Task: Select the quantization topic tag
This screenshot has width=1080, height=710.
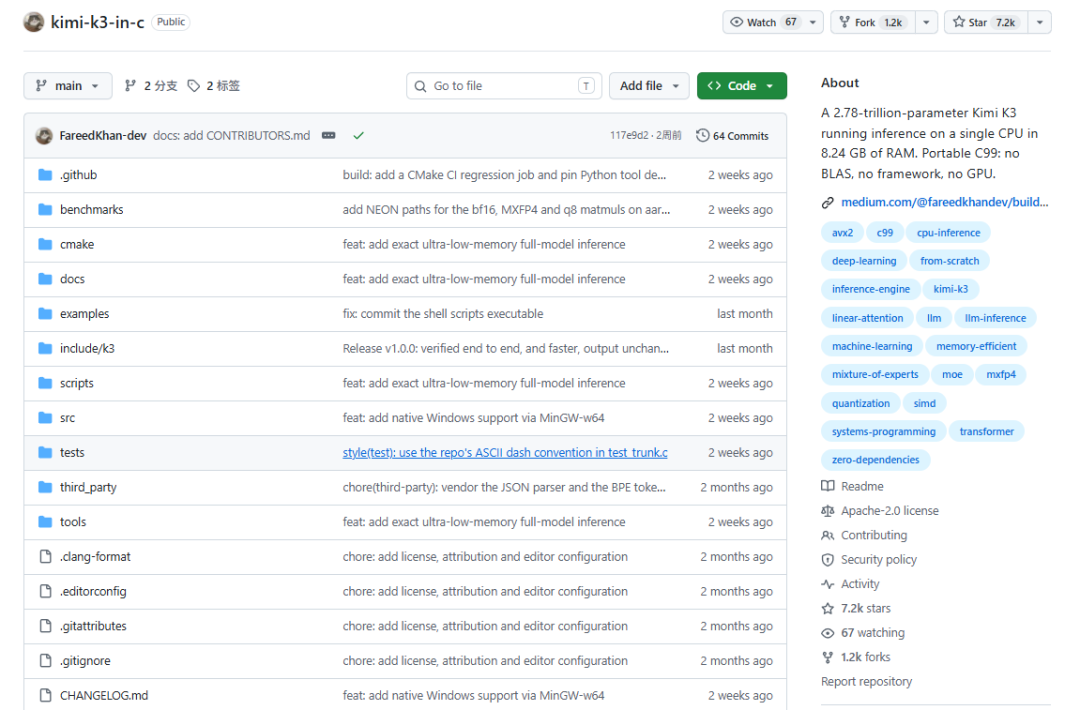Action: (x=860, y=403)
